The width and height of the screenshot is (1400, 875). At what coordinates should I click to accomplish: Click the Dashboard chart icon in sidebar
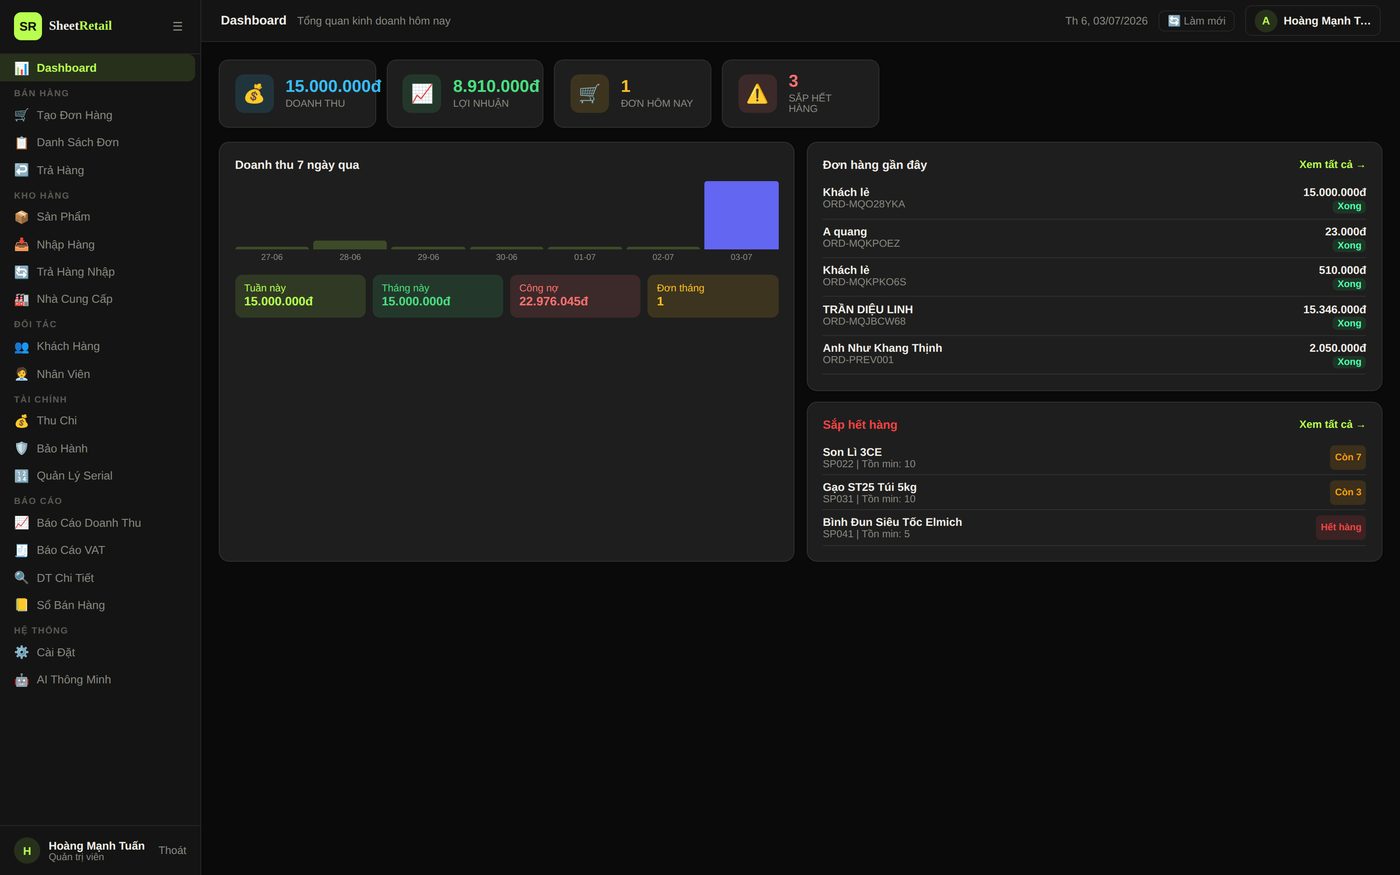(21, 68)
